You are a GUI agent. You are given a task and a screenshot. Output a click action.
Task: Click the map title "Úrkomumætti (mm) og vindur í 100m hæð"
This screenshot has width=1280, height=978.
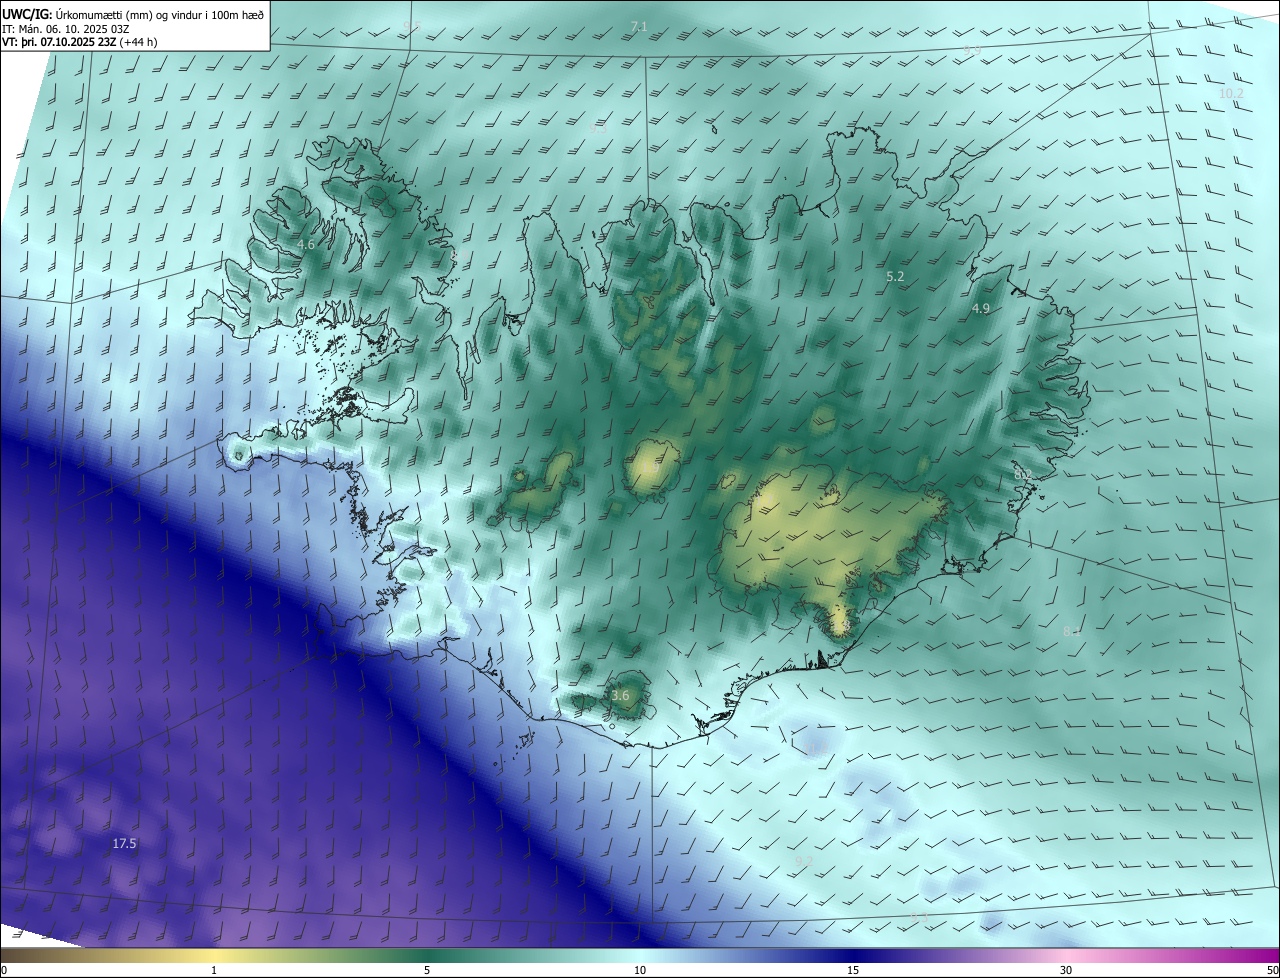point(159,14)
